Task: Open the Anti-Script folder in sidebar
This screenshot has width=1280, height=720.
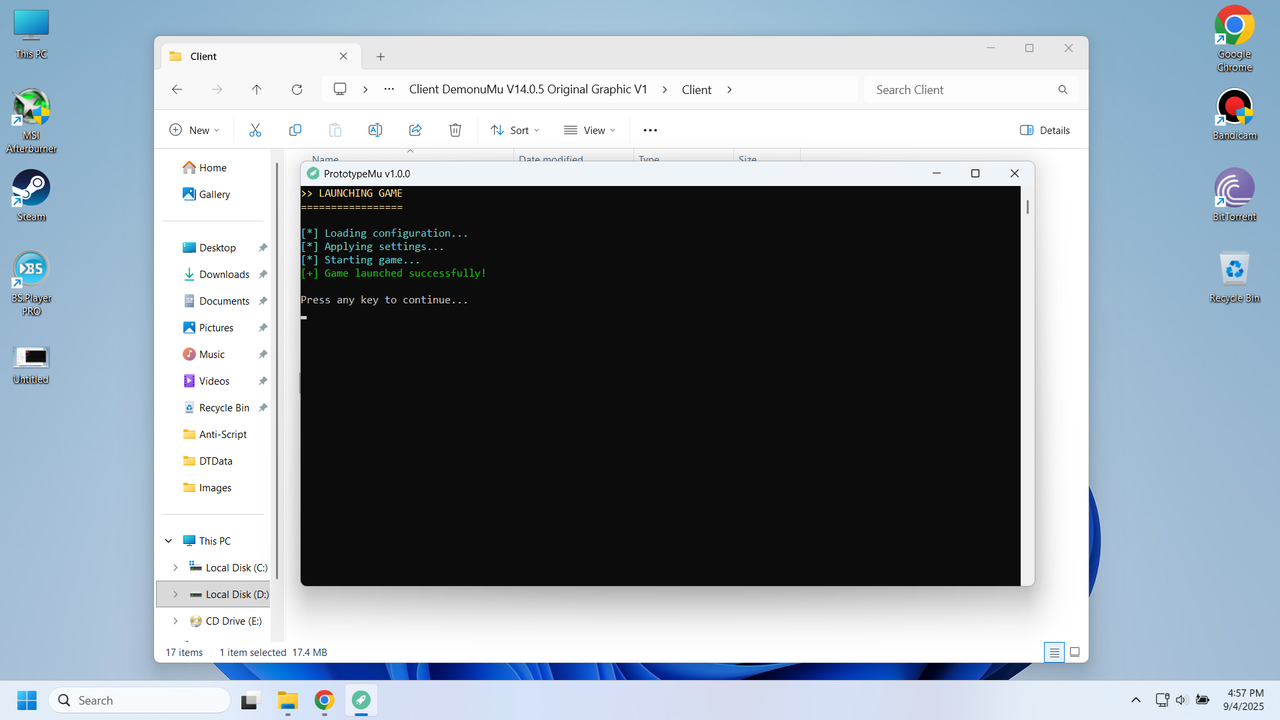Action: (214, 434)
